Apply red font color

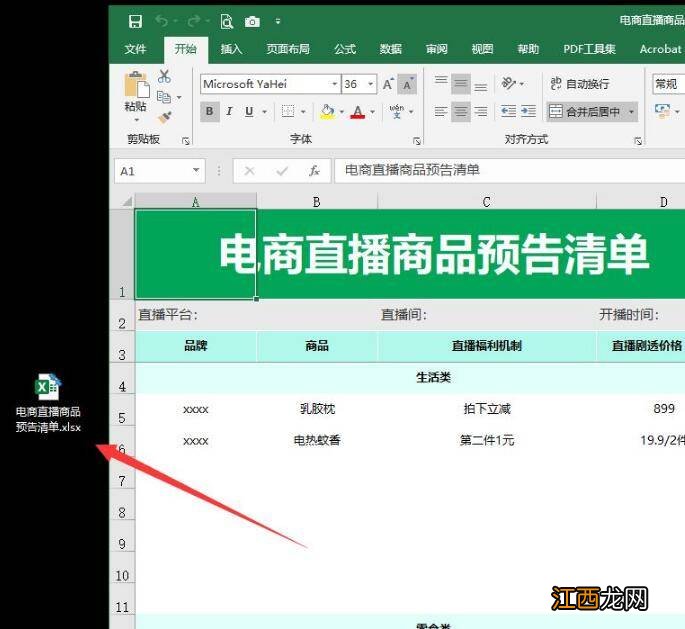point(358,112)
